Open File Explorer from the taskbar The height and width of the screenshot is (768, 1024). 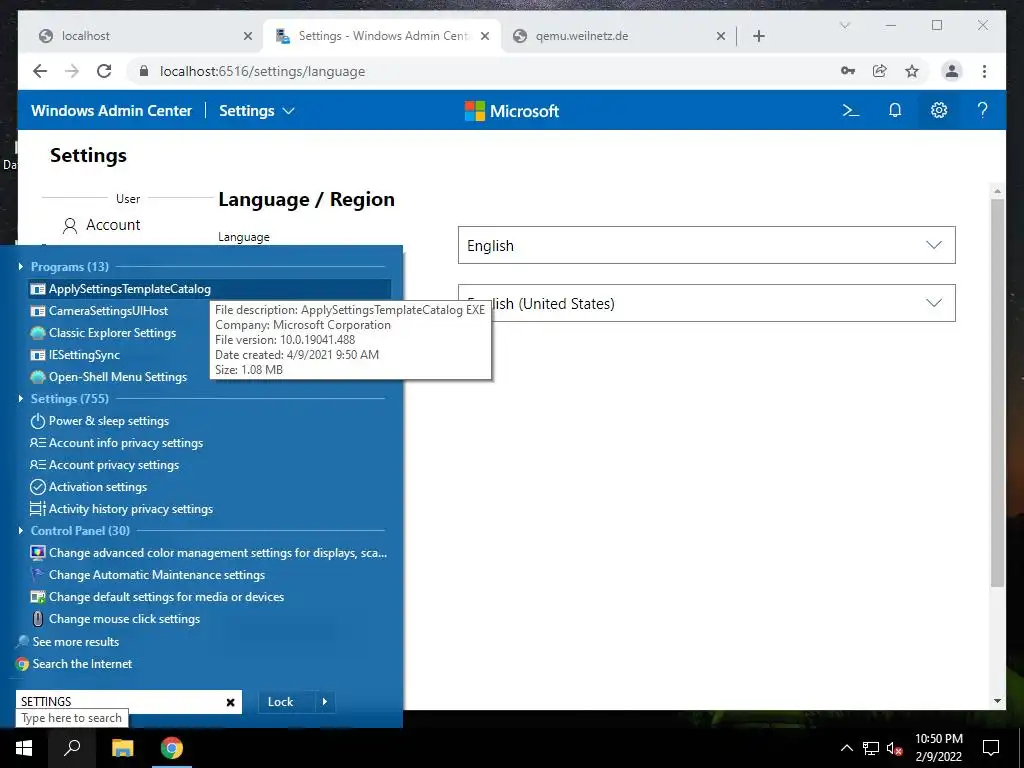tap(122, 748)
